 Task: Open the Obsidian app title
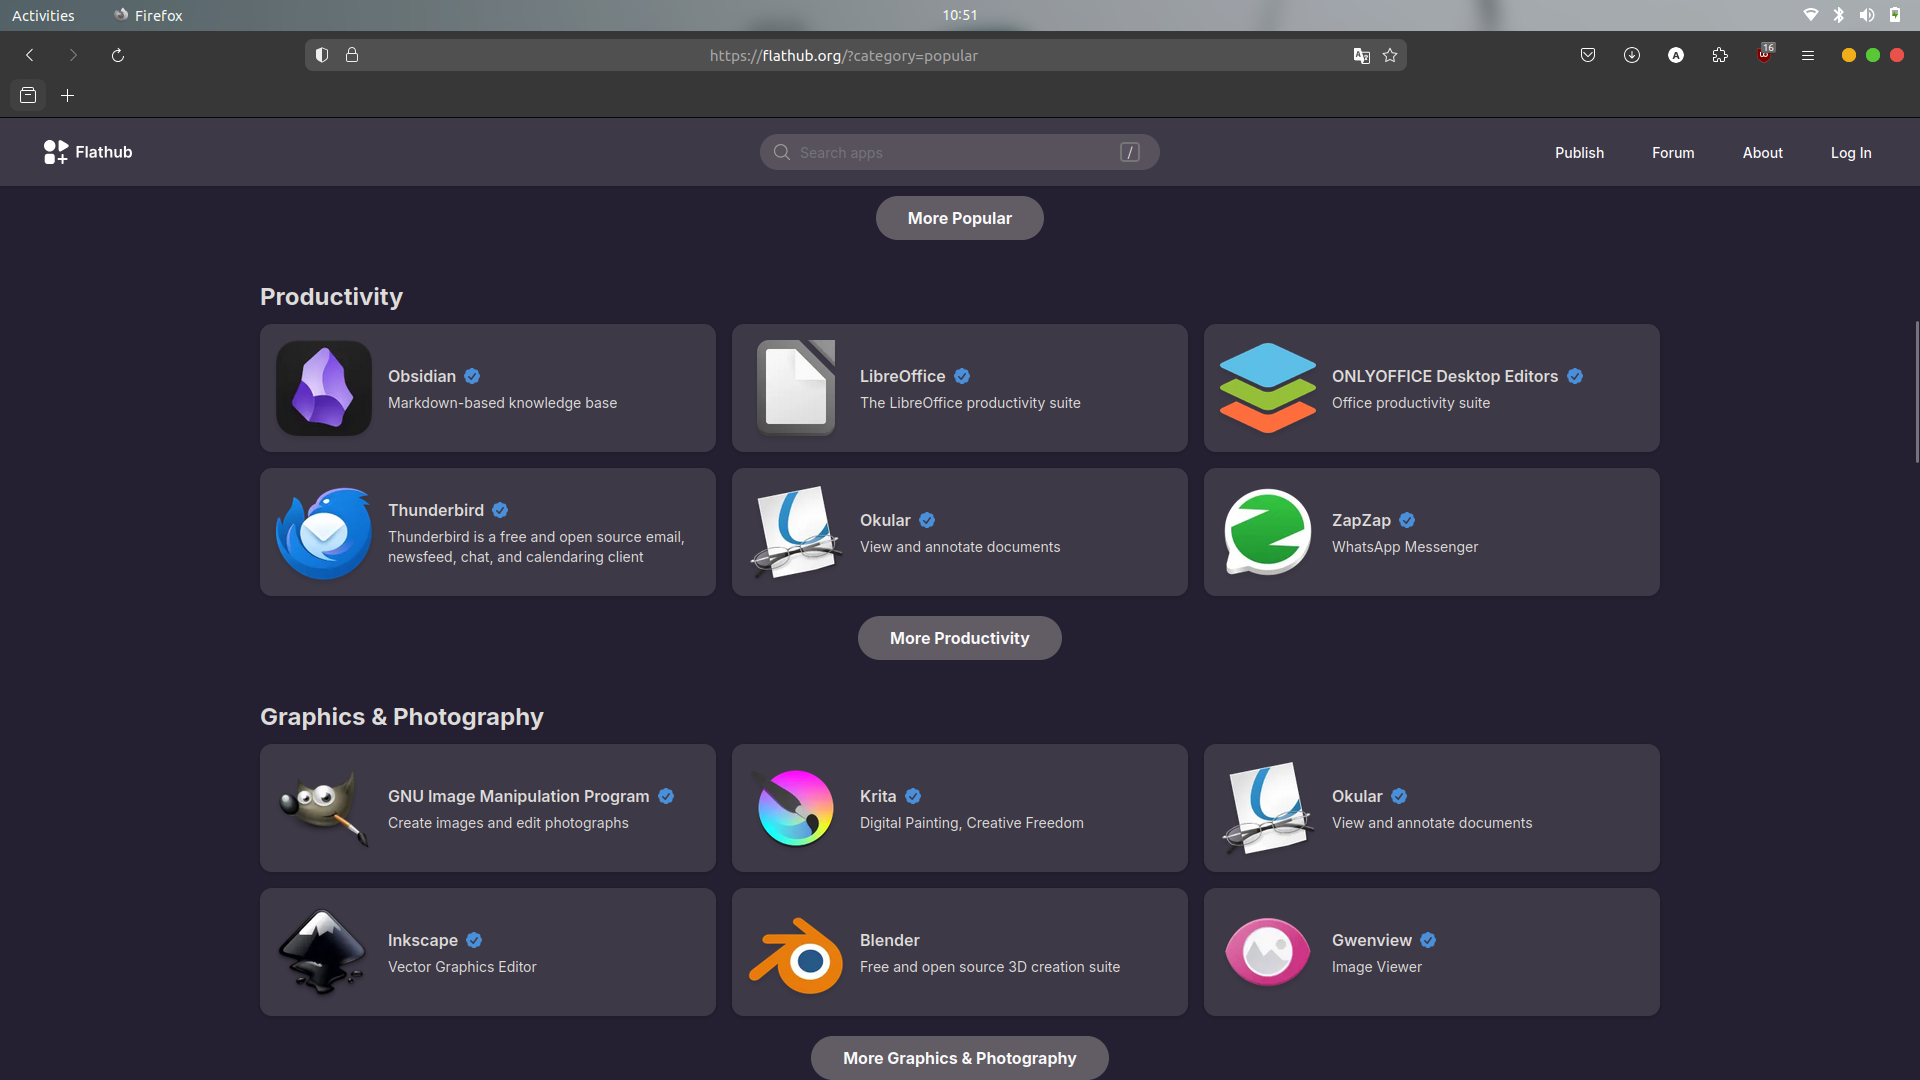[422, 376]
